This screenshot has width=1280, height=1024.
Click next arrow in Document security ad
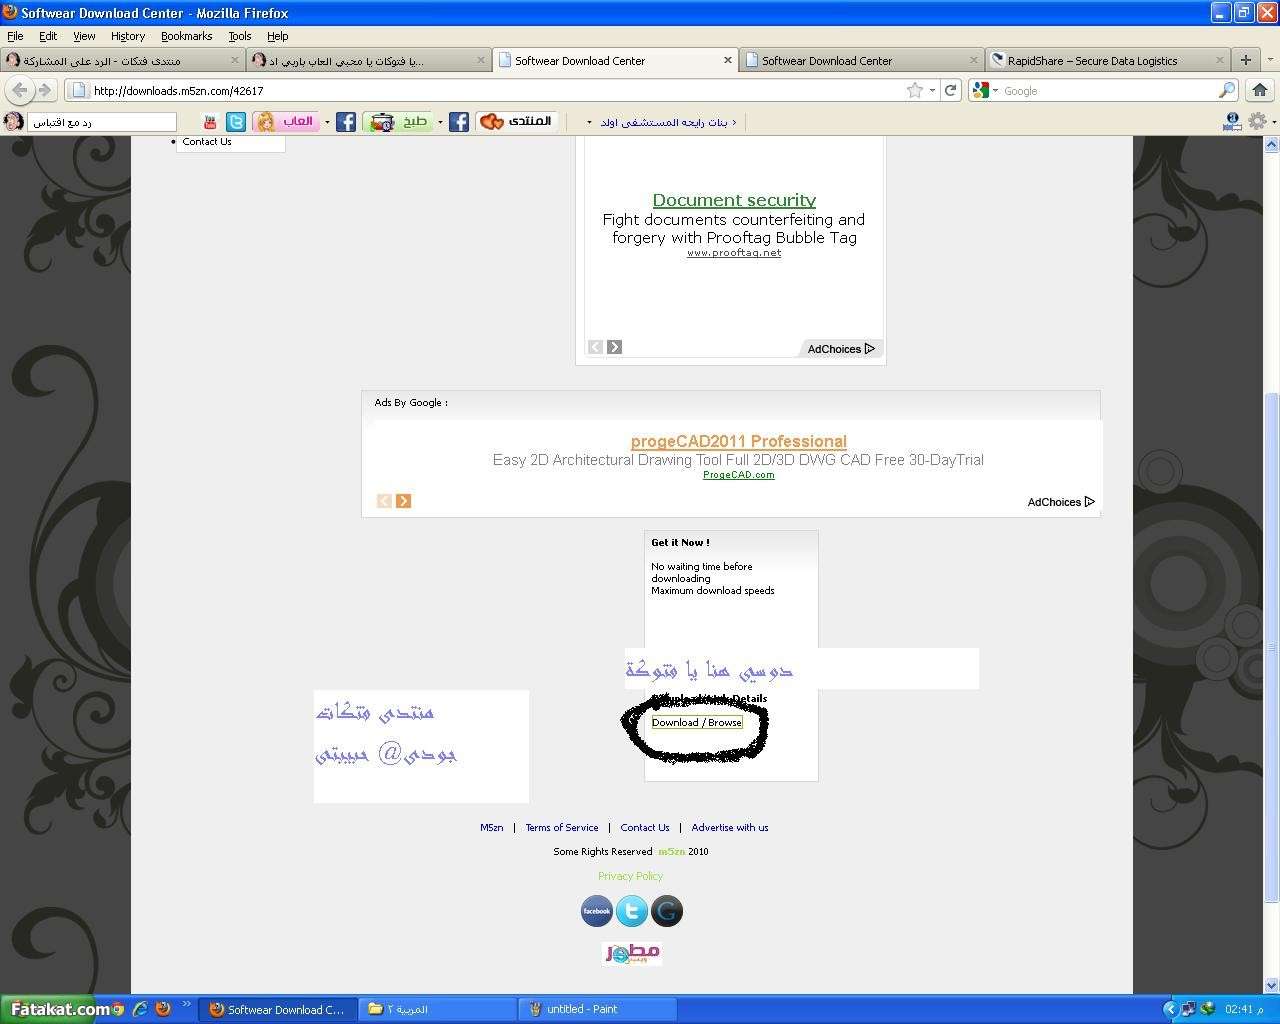614,347
